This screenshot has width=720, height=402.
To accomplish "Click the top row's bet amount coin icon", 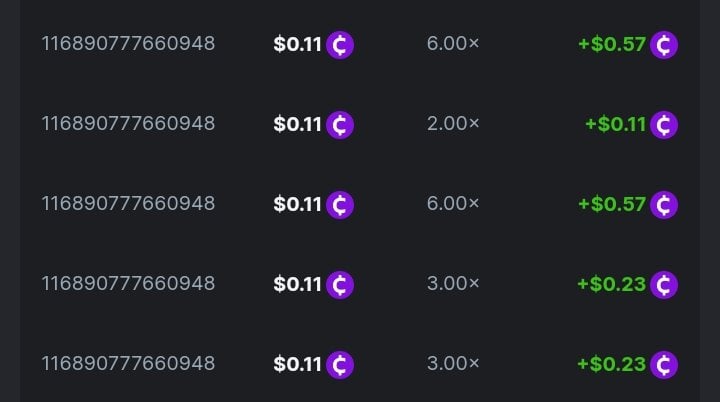I will pyautogui.click(x=340, y=45).
